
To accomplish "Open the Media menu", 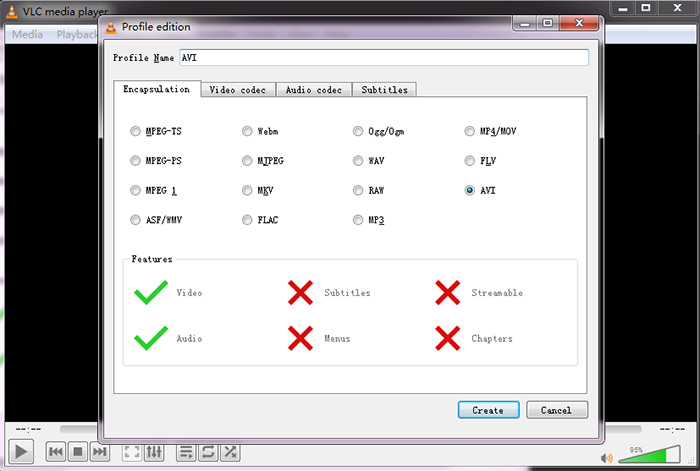I will 27,34.
